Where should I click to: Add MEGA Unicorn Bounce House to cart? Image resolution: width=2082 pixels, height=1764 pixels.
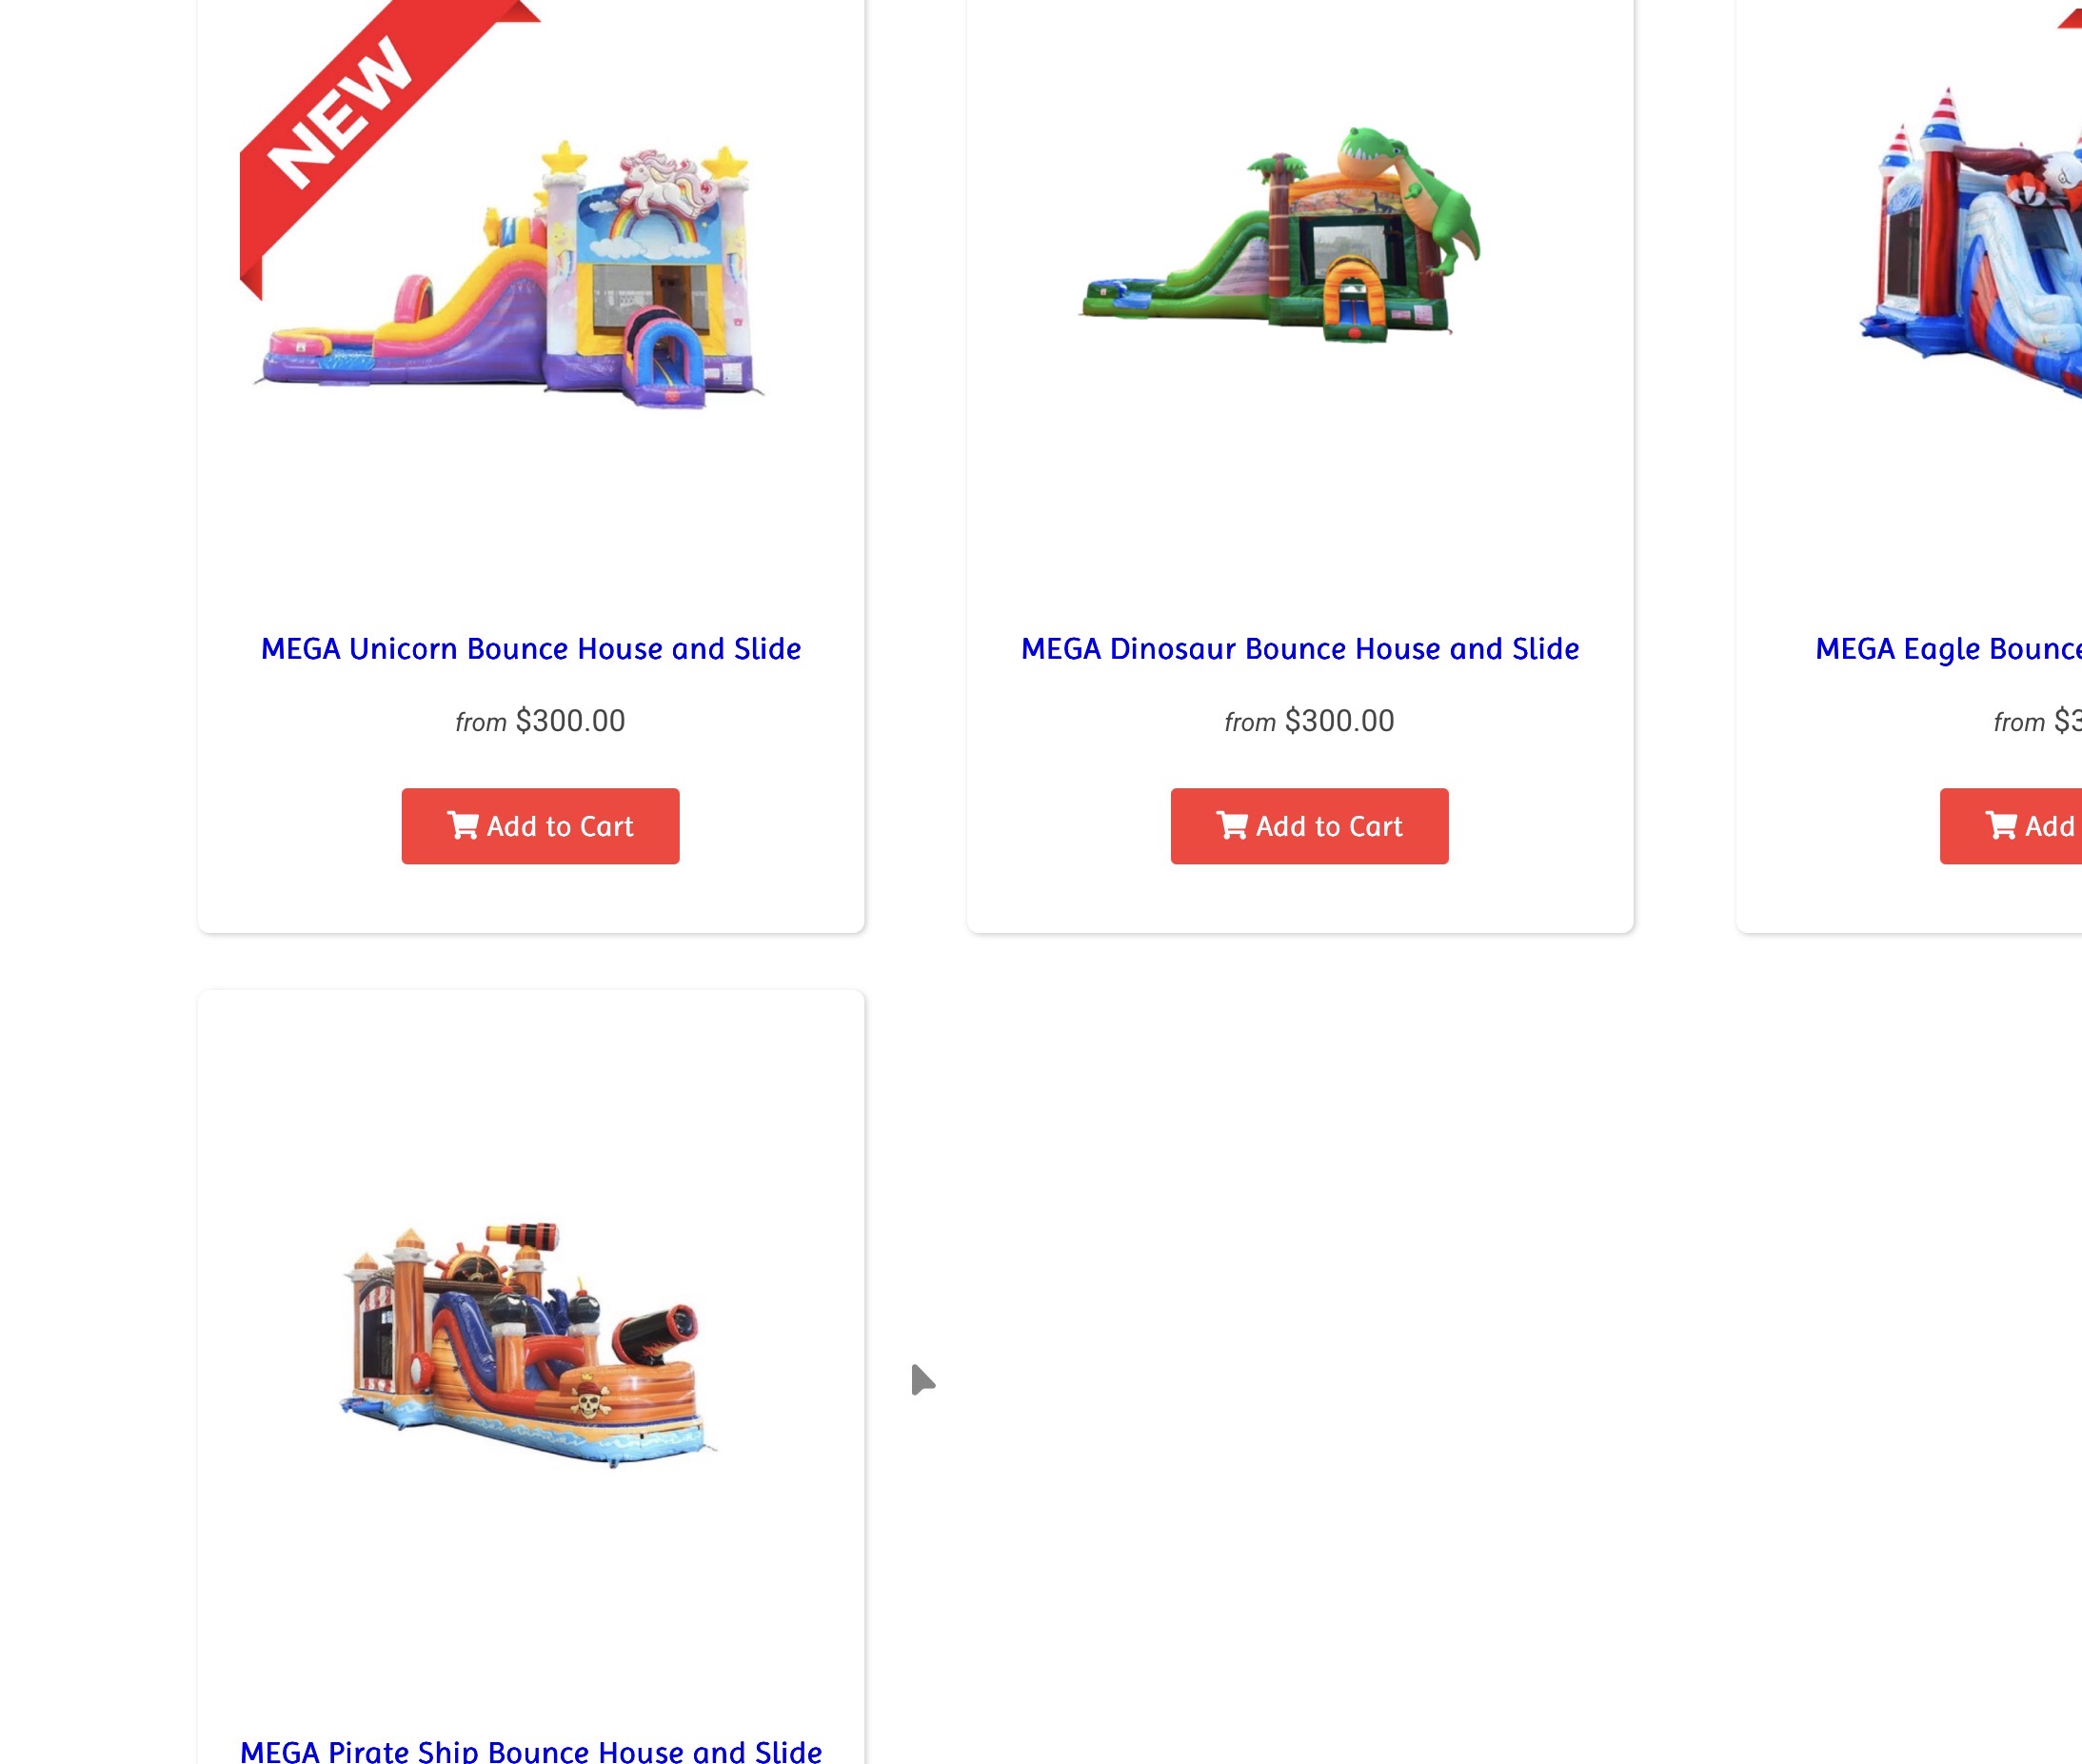(540, 826)
